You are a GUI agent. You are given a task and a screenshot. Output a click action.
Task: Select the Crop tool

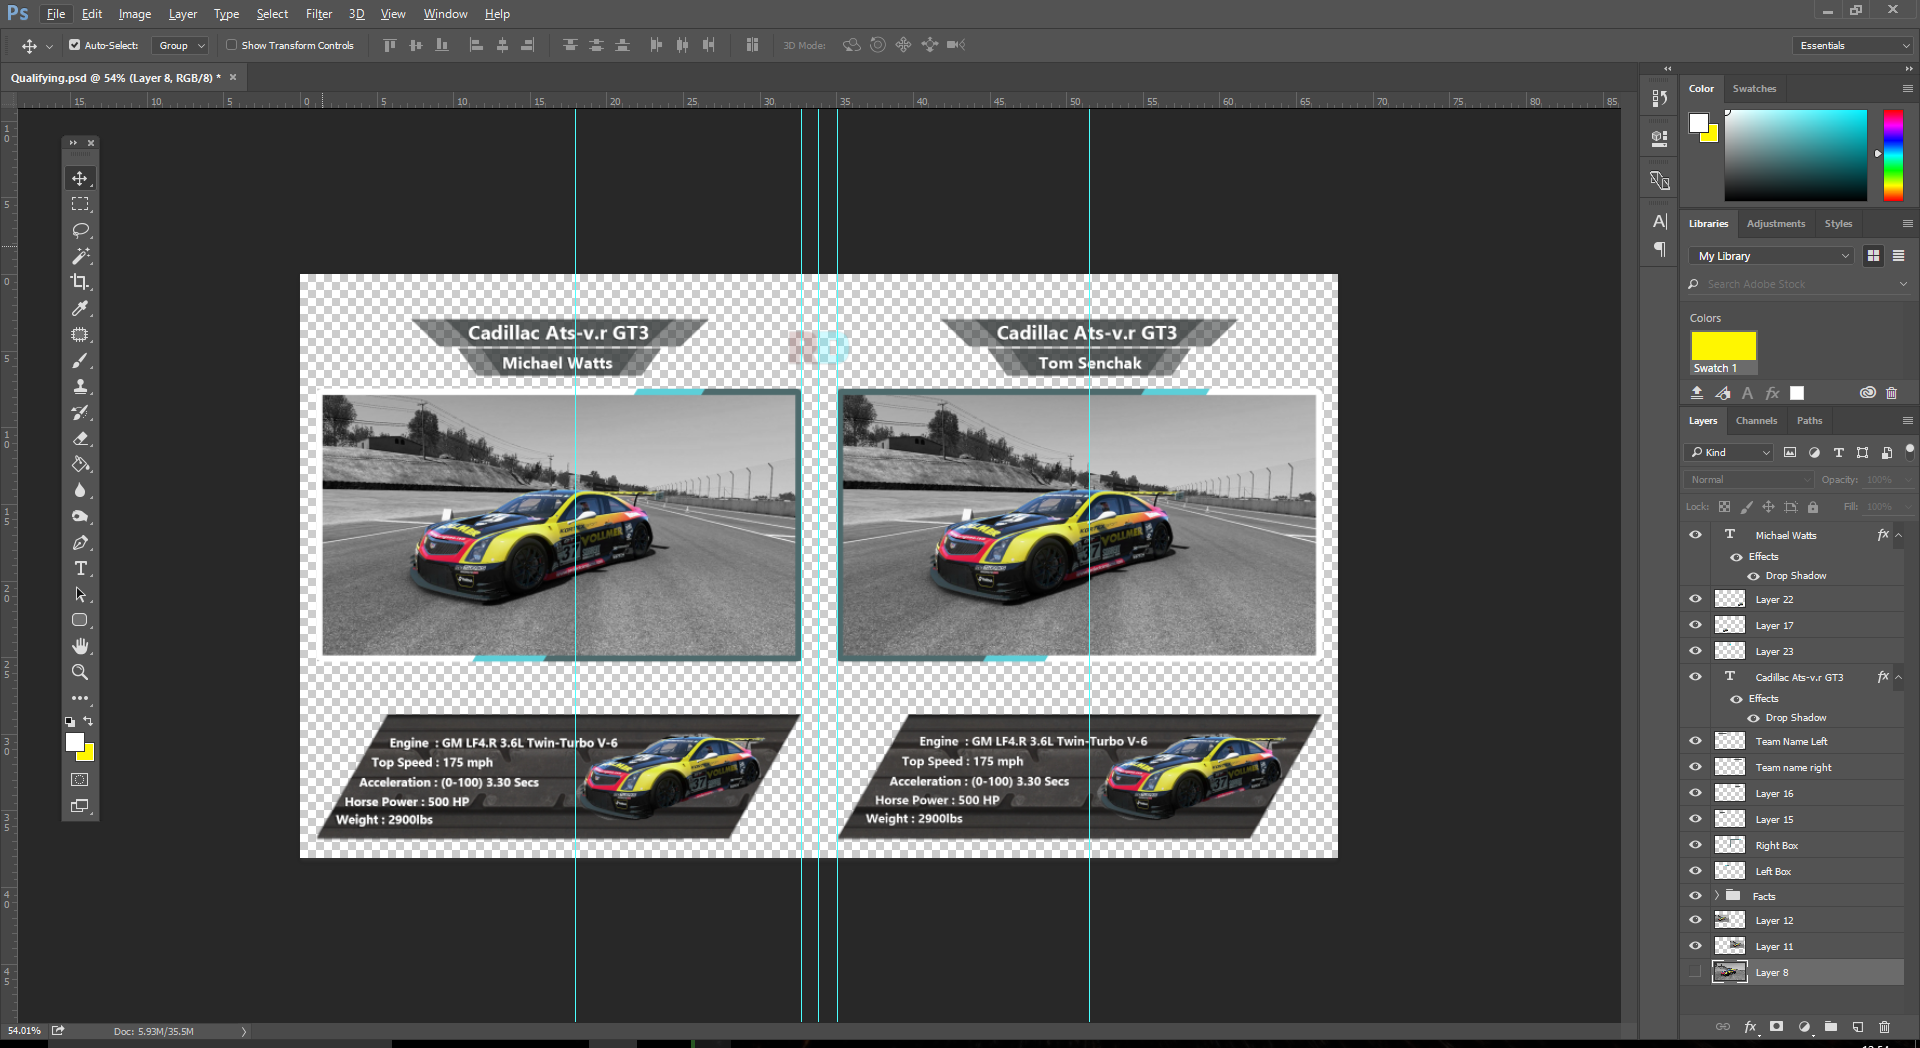[x=80, y=282]
